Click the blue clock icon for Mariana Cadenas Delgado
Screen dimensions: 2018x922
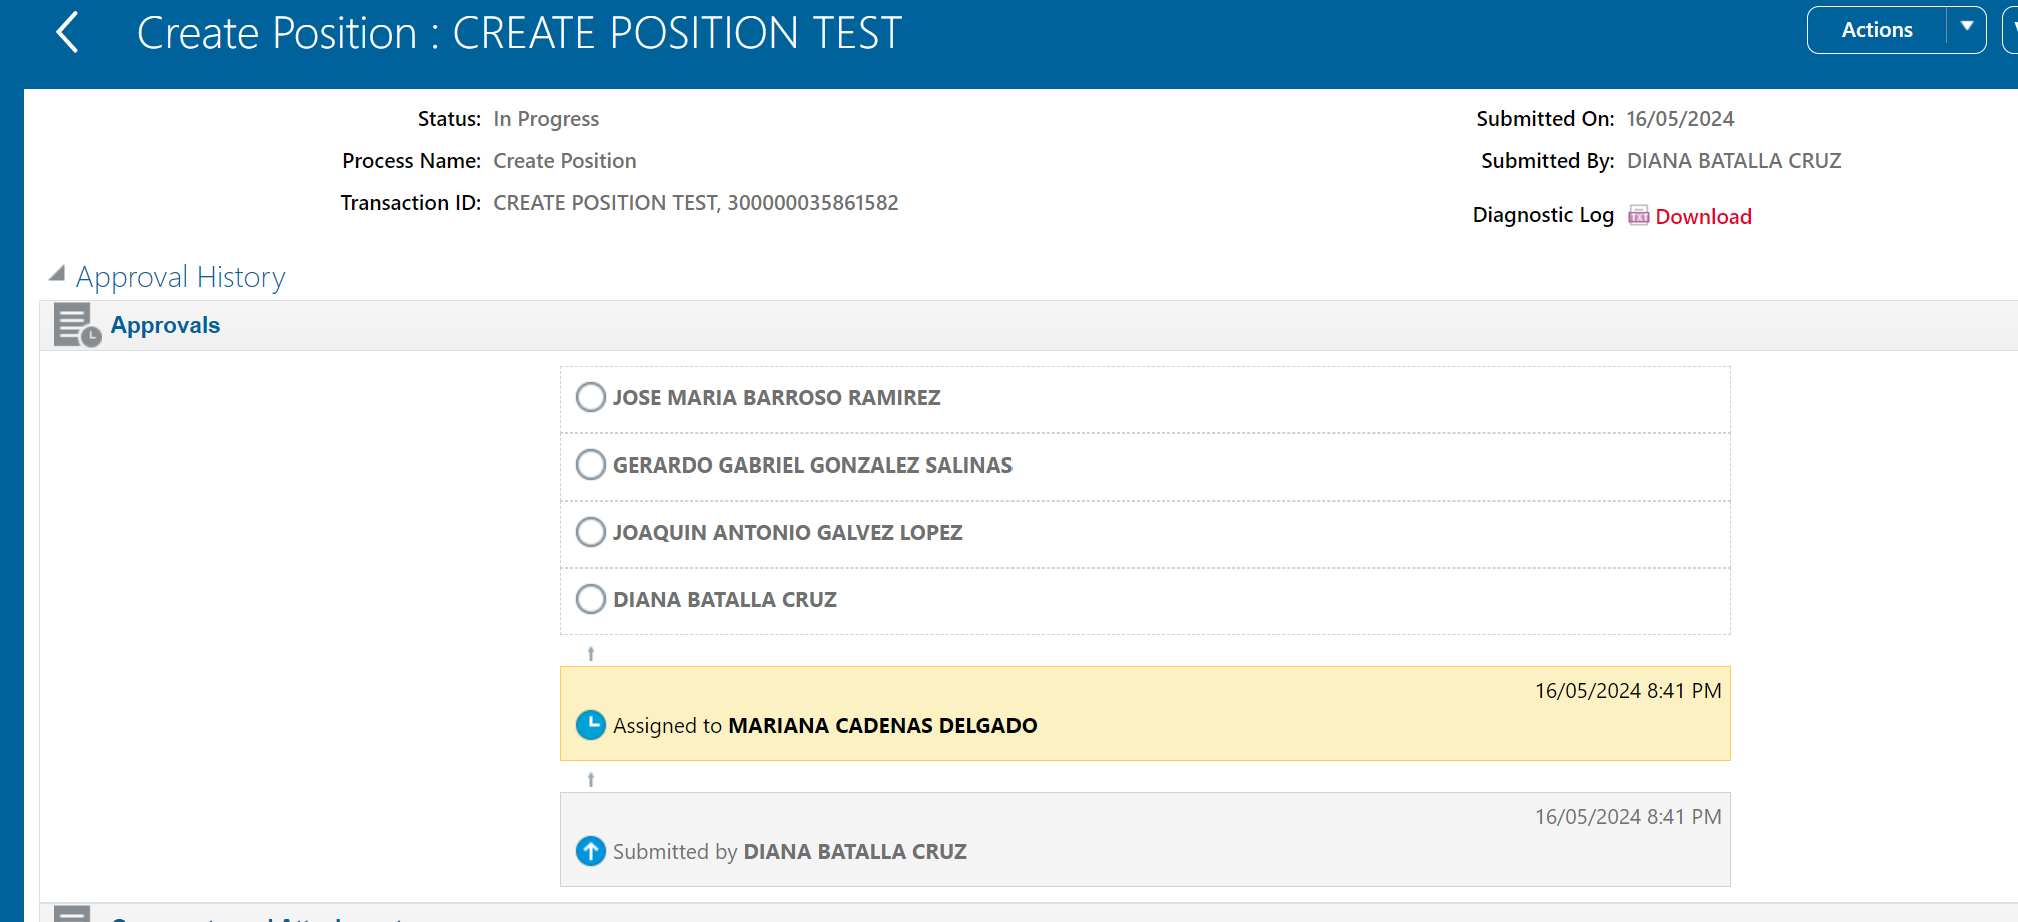tap(591, 725)
